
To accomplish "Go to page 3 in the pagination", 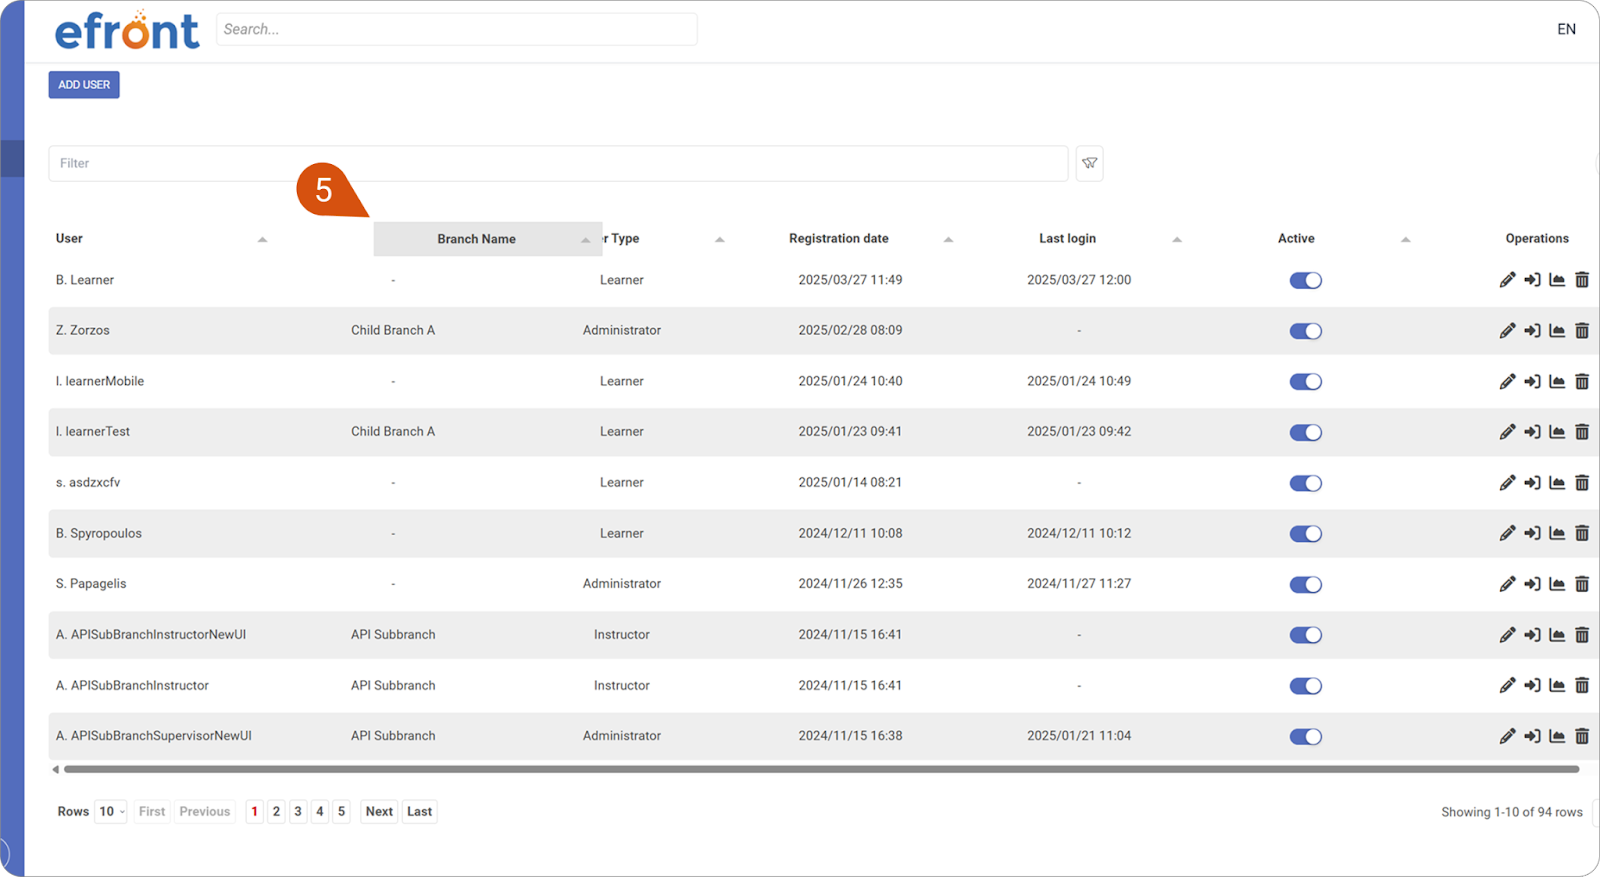I will (x=298, y=812).
